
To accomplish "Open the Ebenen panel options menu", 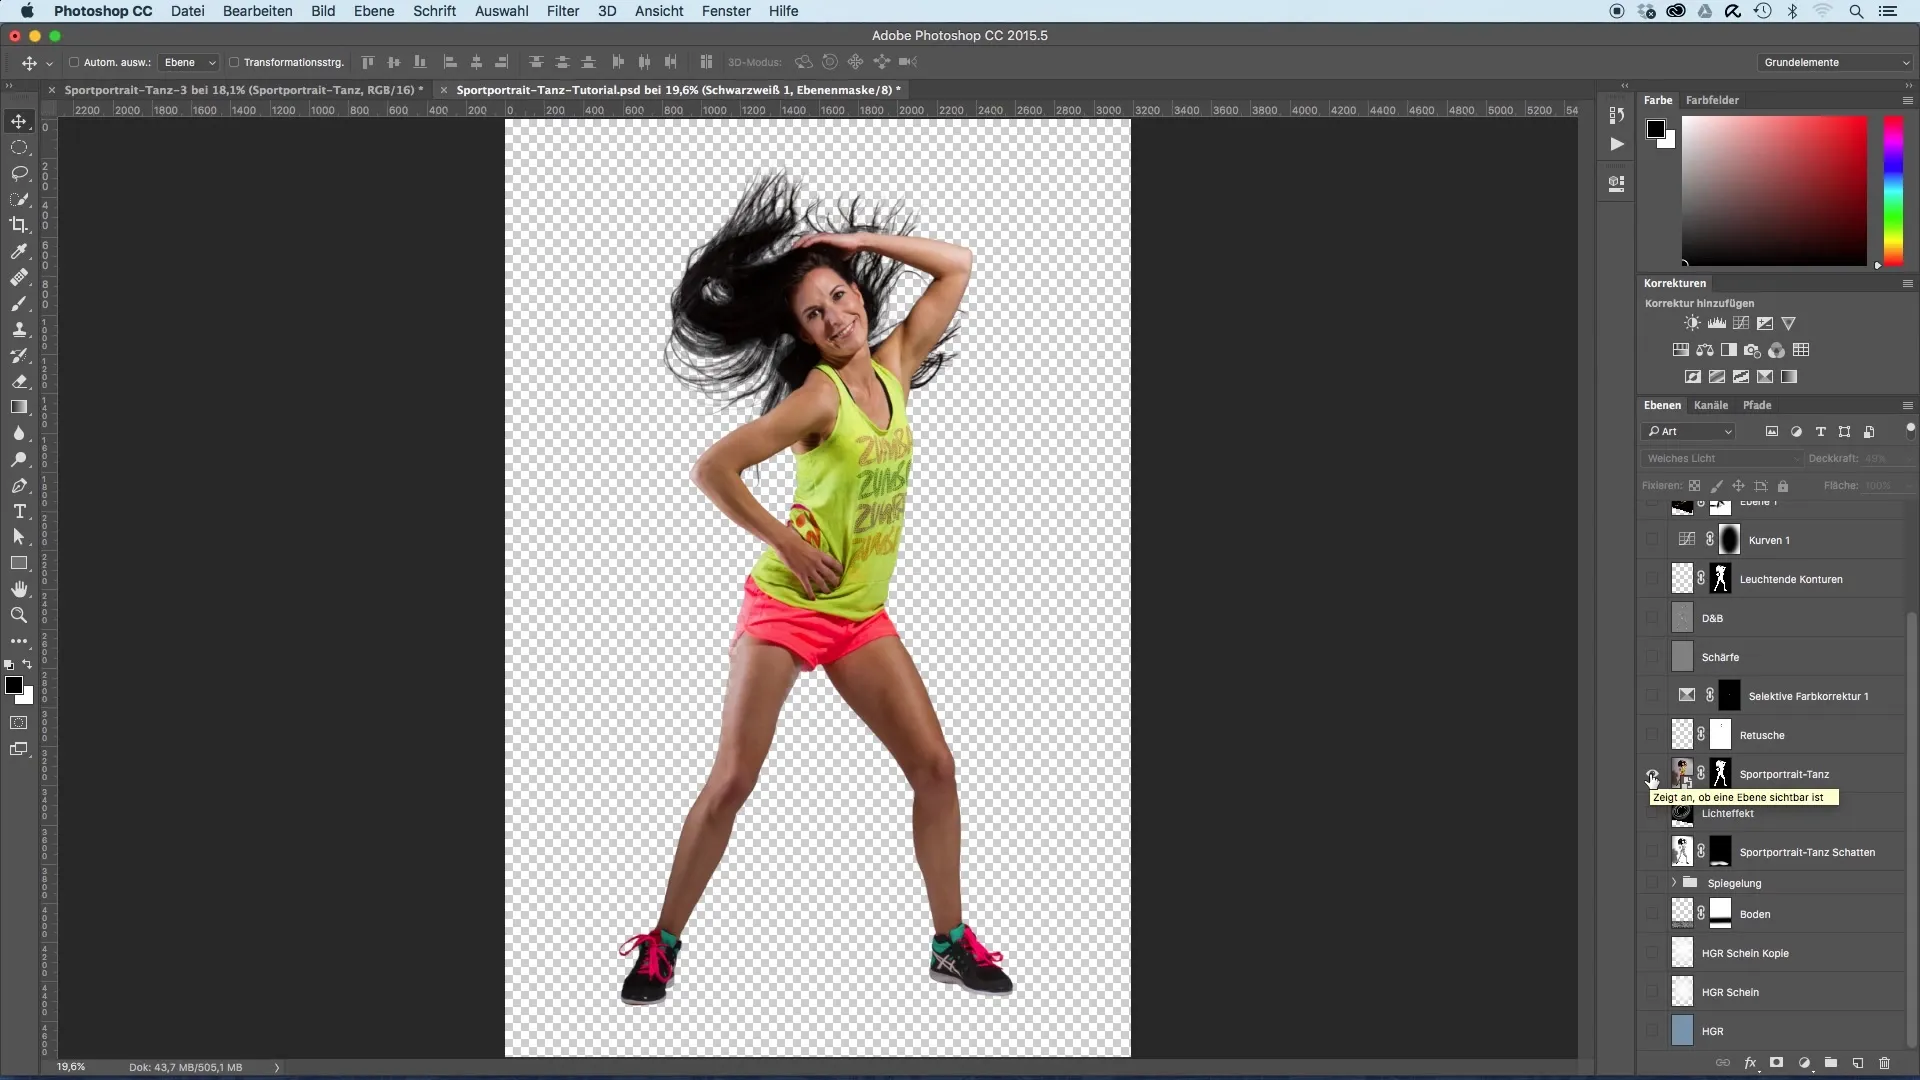I will point(1907,405).
